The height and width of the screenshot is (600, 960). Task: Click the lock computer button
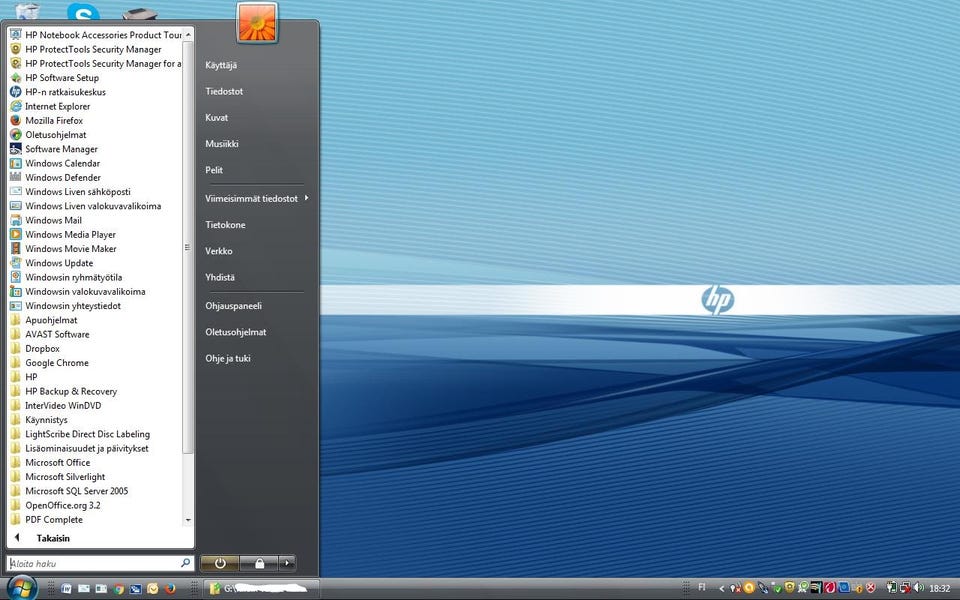[259, 563]
